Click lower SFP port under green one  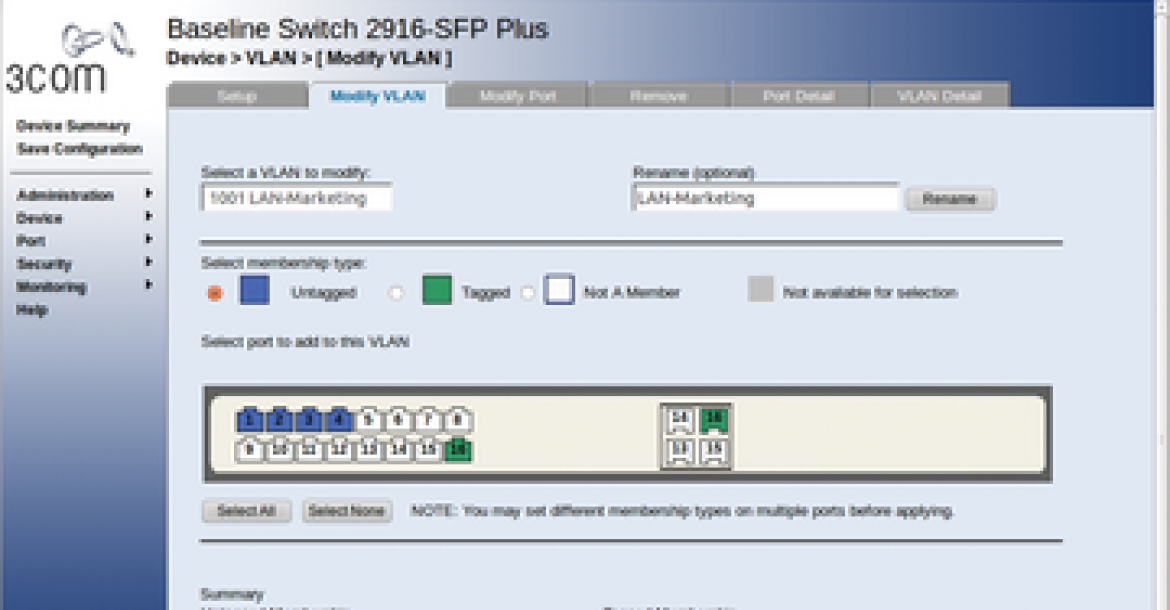pos(714,451)
